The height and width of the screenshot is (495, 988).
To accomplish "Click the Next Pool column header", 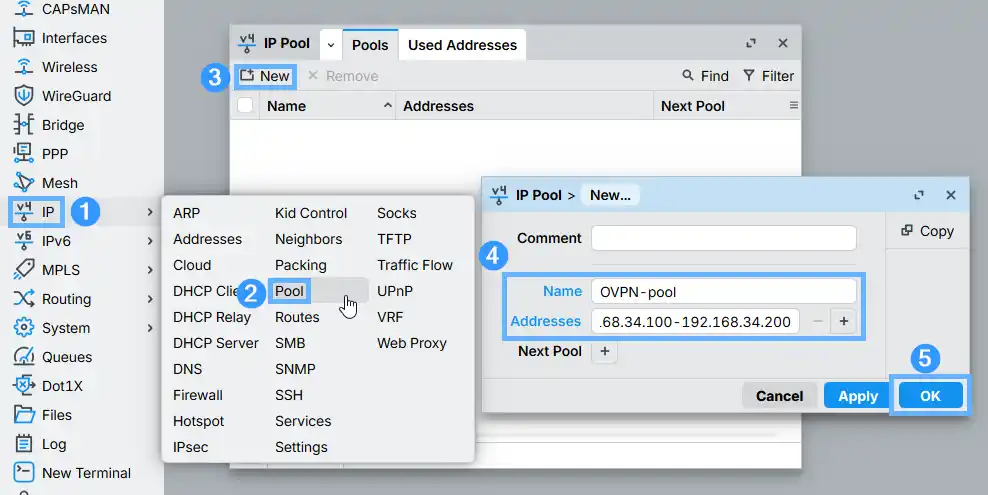I will [719, 106].
